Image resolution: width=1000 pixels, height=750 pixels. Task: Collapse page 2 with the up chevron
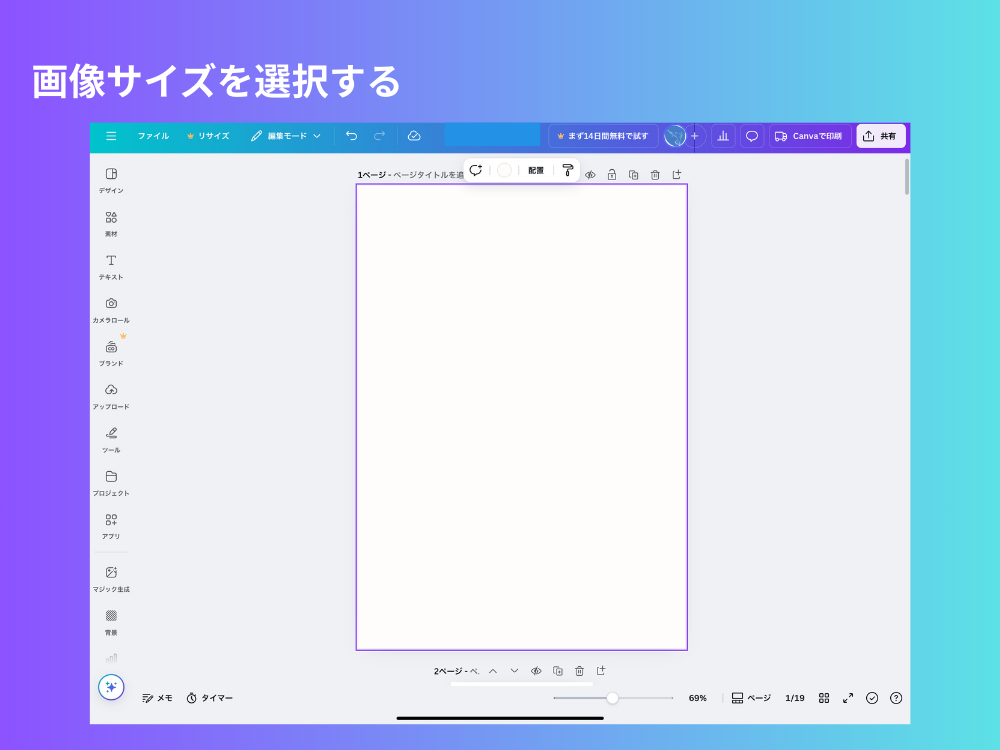click(493, 670)
